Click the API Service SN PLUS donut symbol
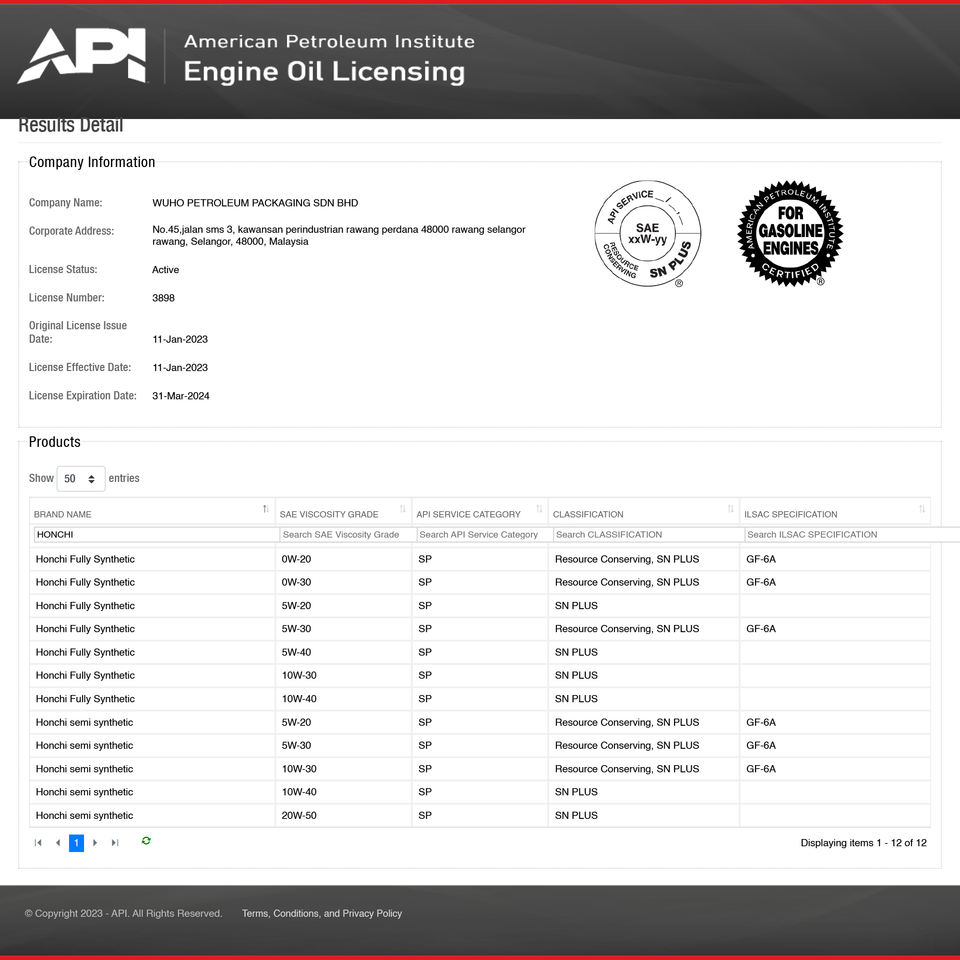Screen dimensions: 960x960 (648, 233)
